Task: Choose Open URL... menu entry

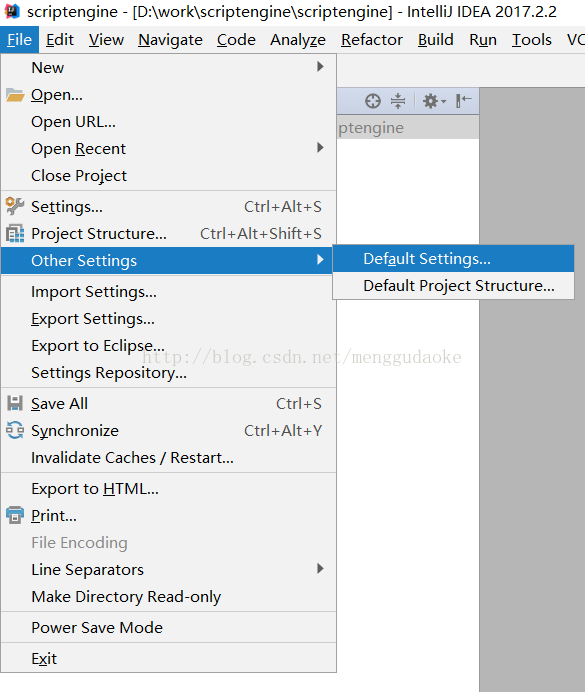Action: pyautogui.click(x=169, y=122)
